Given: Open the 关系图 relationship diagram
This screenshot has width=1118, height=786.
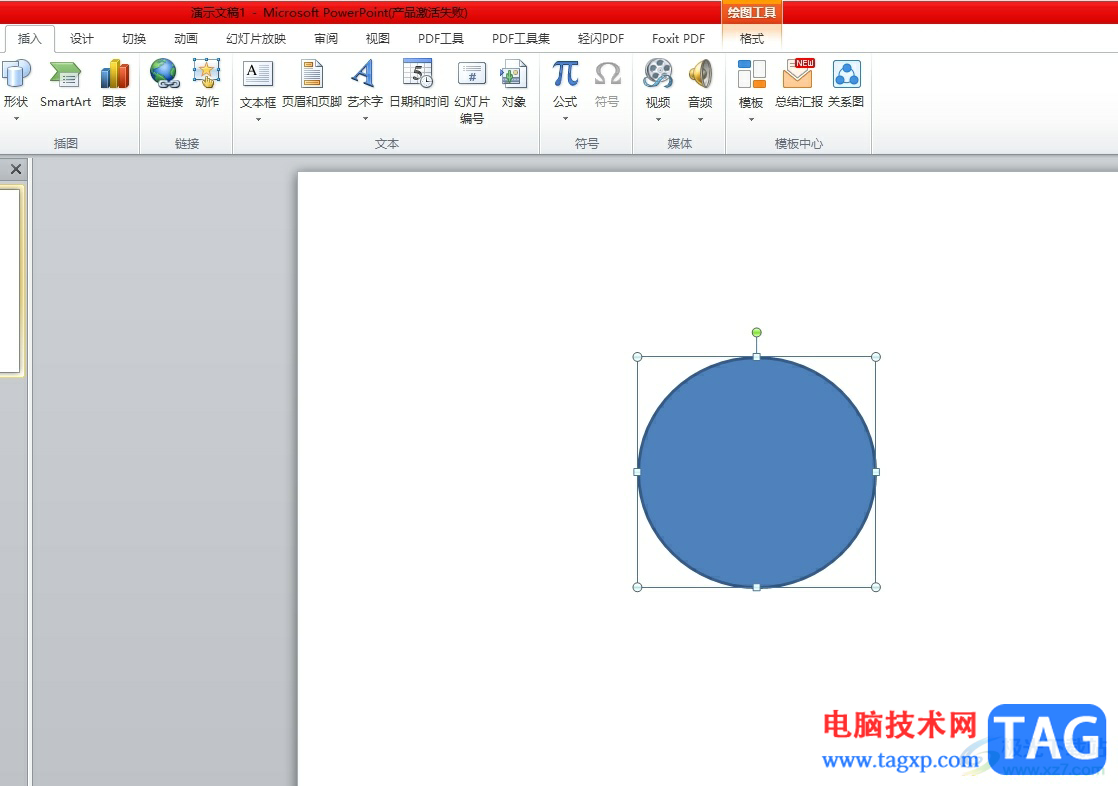Looking at the screenshot, I should click(846, 84).
